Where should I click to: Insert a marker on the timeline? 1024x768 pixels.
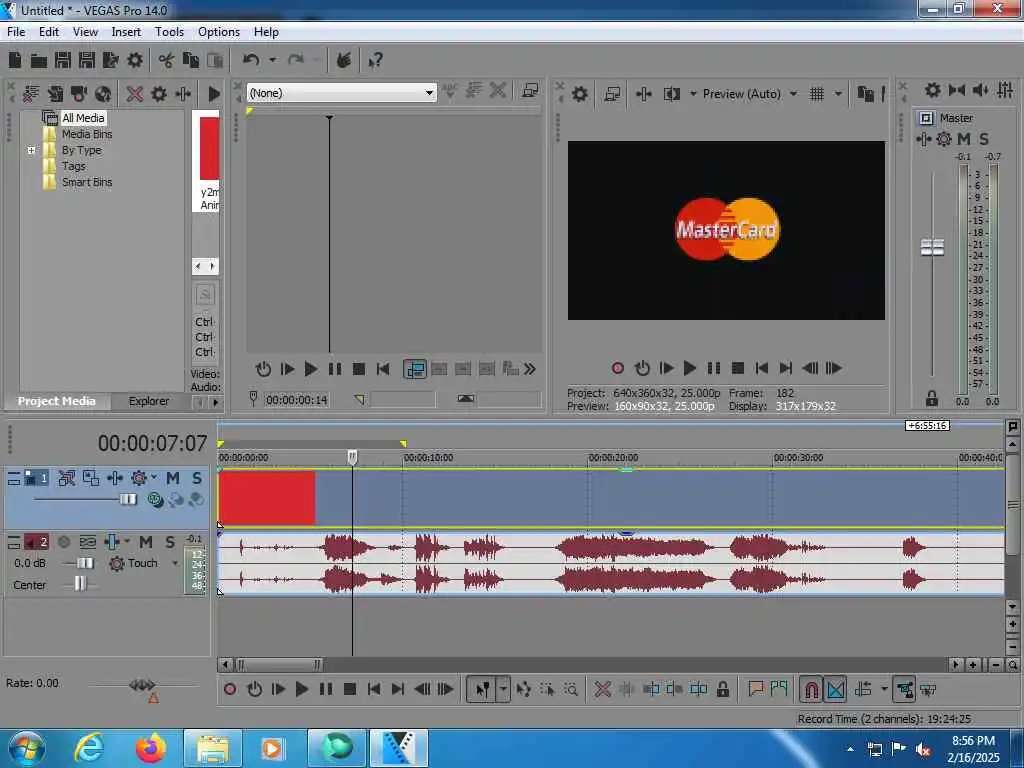point(756,690)
